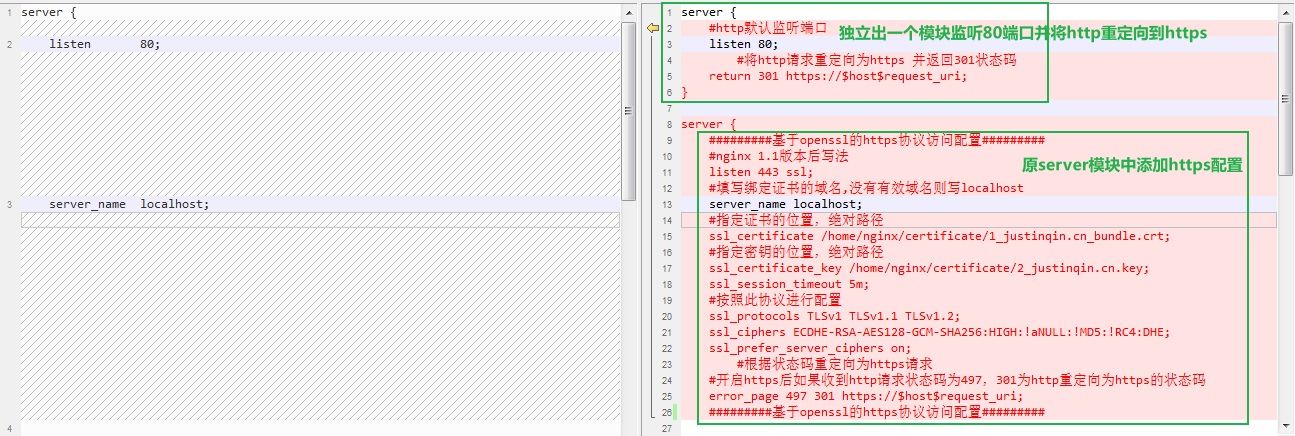Select the '#开启https后如果收到http请求' comment line
Image resolution: width=1295 pixels, height=436 pixels.
coord(957,380)
